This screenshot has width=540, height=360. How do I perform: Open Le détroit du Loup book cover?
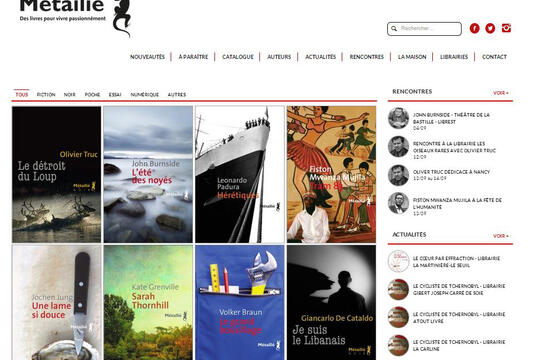[x=56, y=174]
